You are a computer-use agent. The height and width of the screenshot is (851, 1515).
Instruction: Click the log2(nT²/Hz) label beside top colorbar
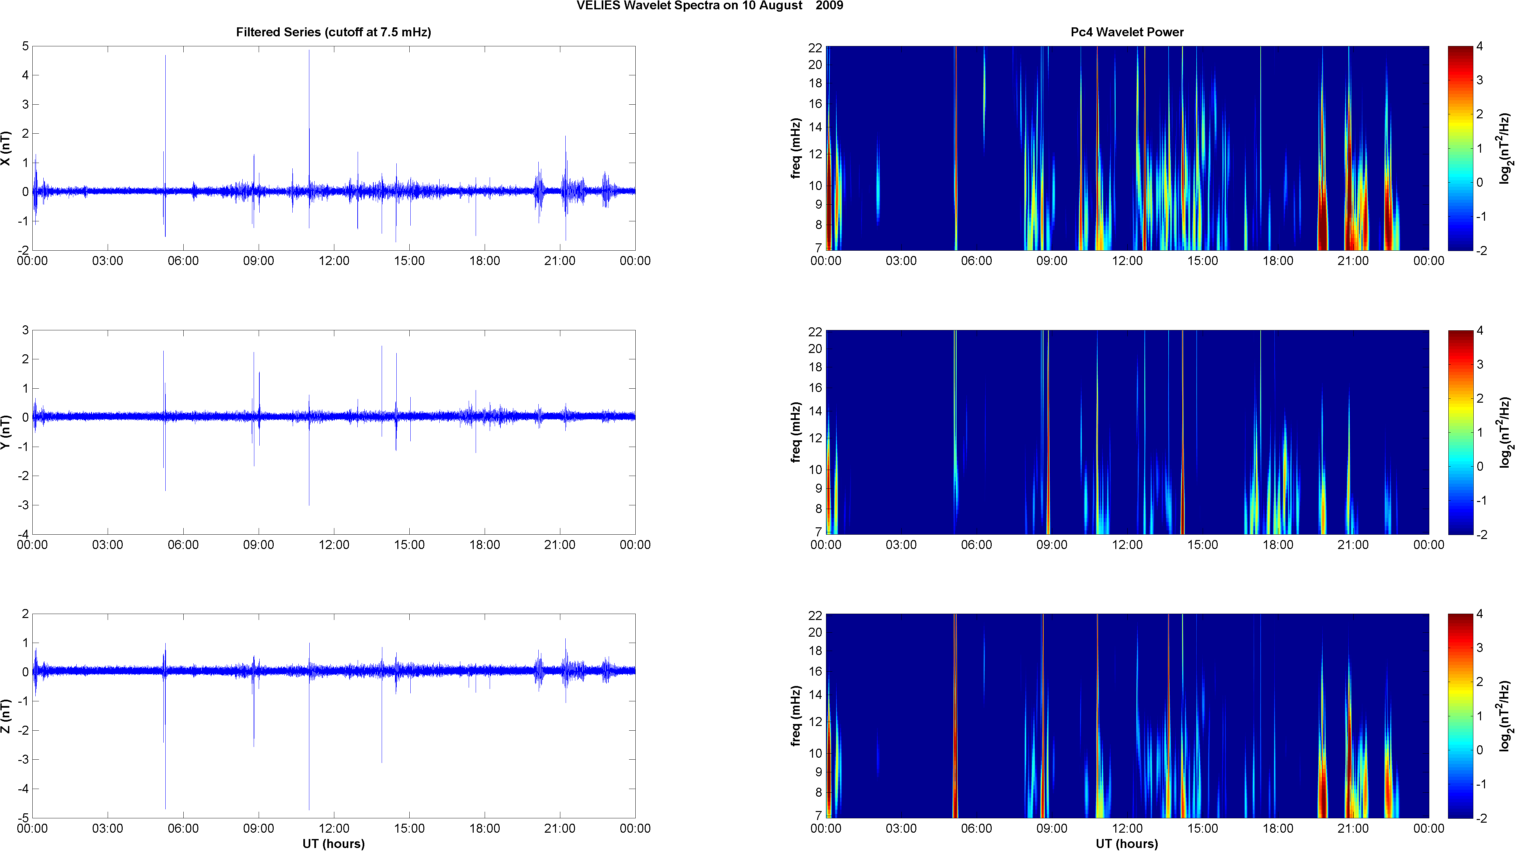tap(1504, 148)
